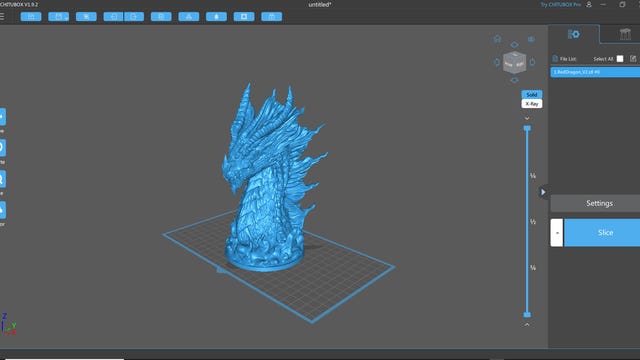Screen dimensions: 640x360
Task: Click the account user icon in title bar
Action: 589,4
